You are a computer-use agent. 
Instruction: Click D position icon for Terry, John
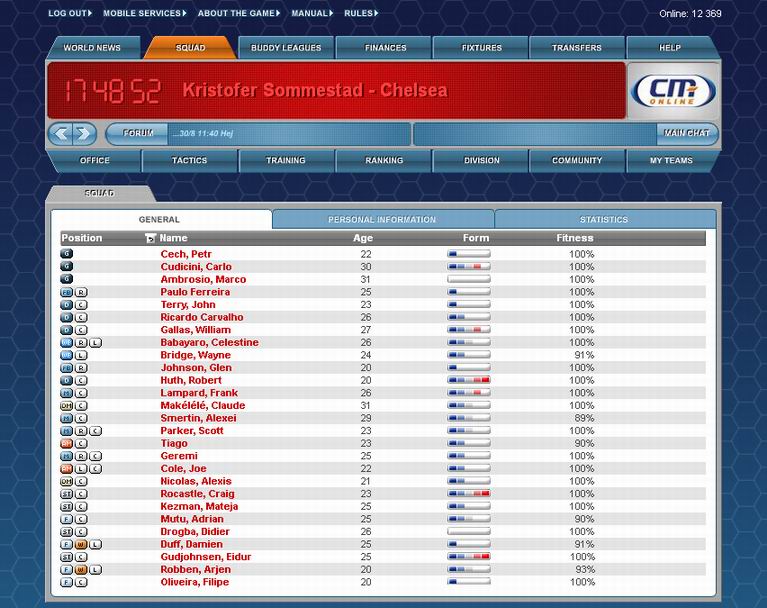(x=67, y=305)
